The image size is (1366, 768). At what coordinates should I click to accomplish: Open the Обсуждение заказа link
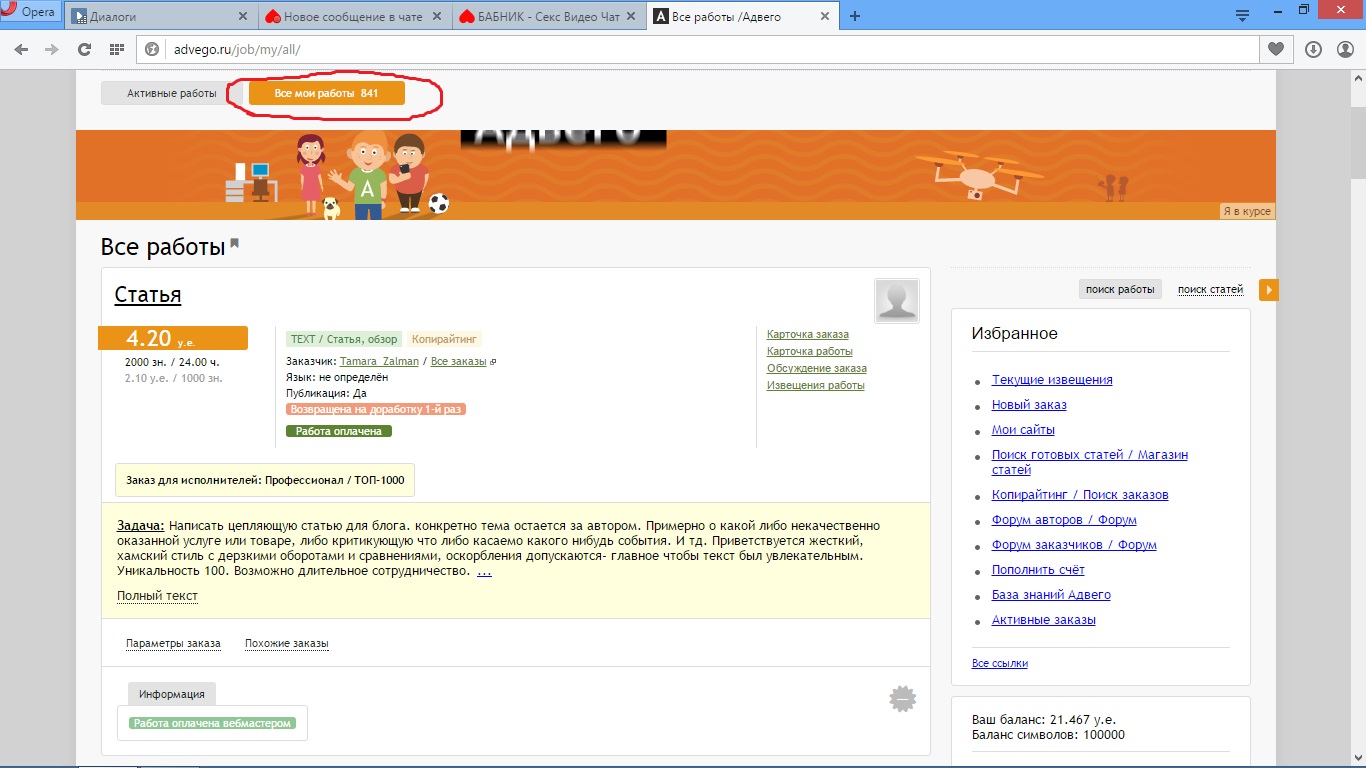[x=817, y=368]
